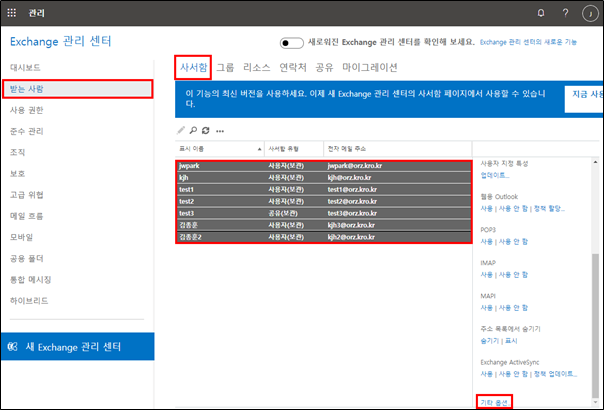
Task: Click 사용 link under IMAP
Action: 487,275
